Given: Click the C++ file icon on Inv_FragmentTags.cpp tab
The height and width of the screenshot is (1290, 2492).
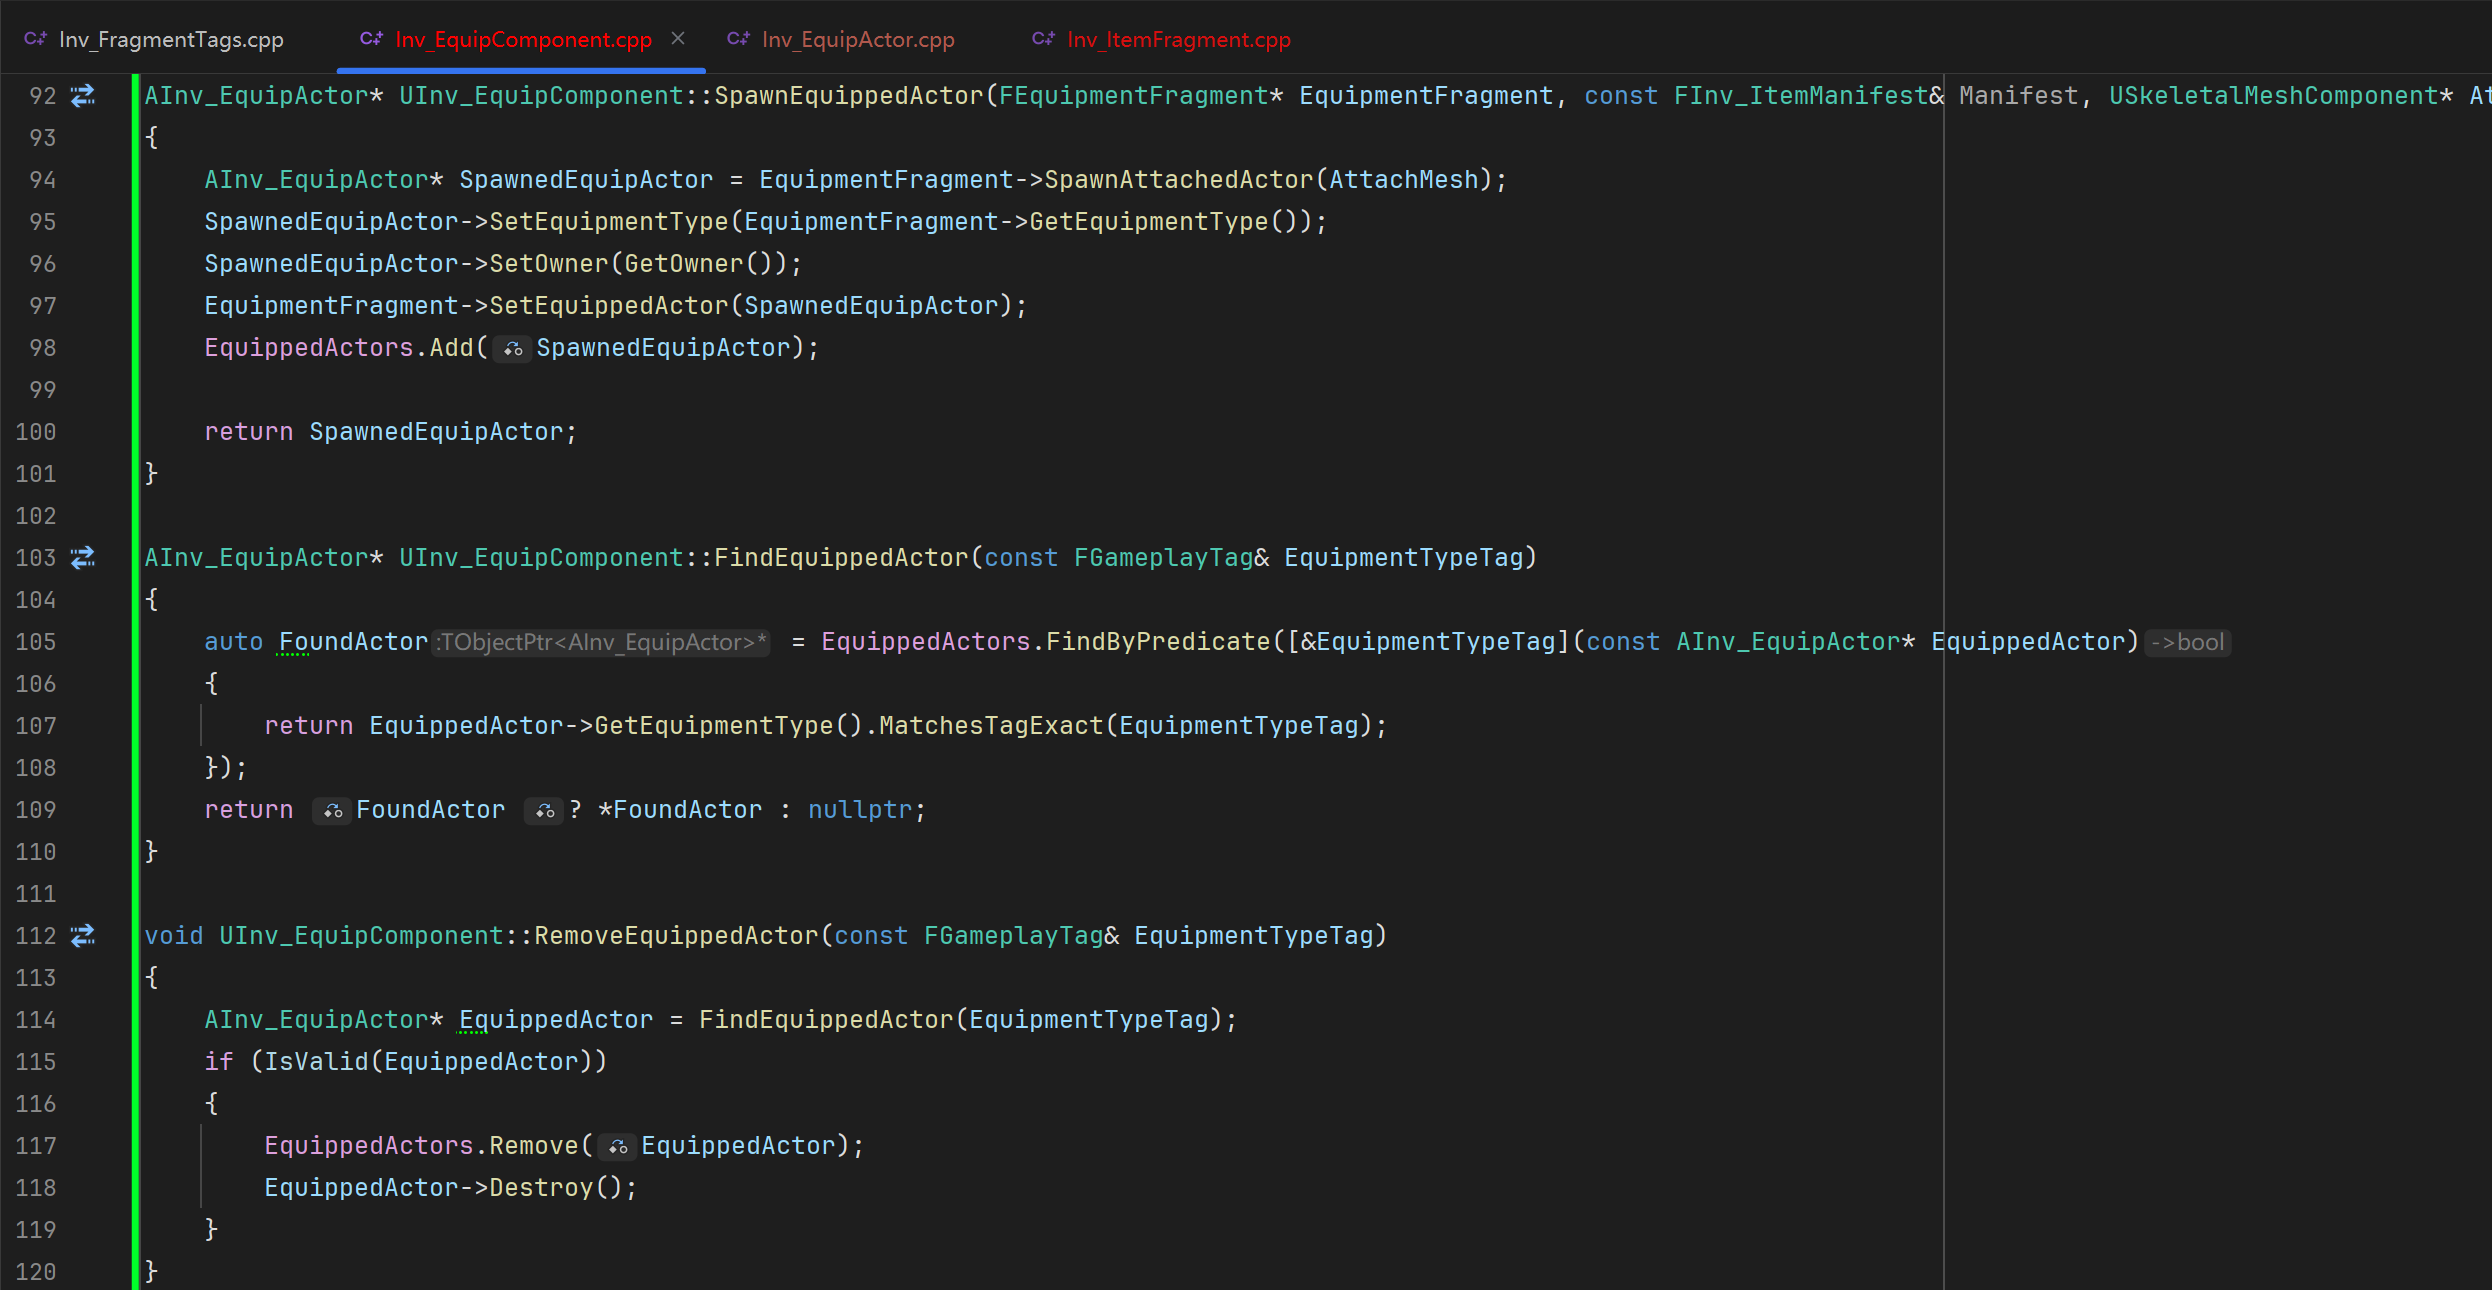Looking at the screenshot, I should point(36,39).
